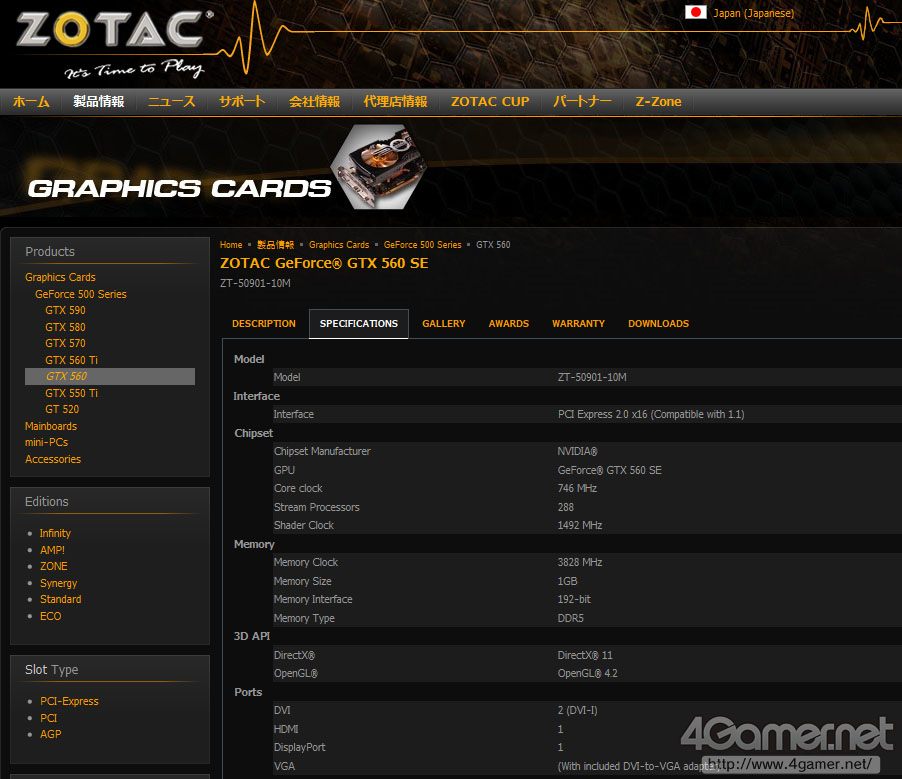
Task: Open Accessories in Products sidebar
Action: (x=53, y=459)
